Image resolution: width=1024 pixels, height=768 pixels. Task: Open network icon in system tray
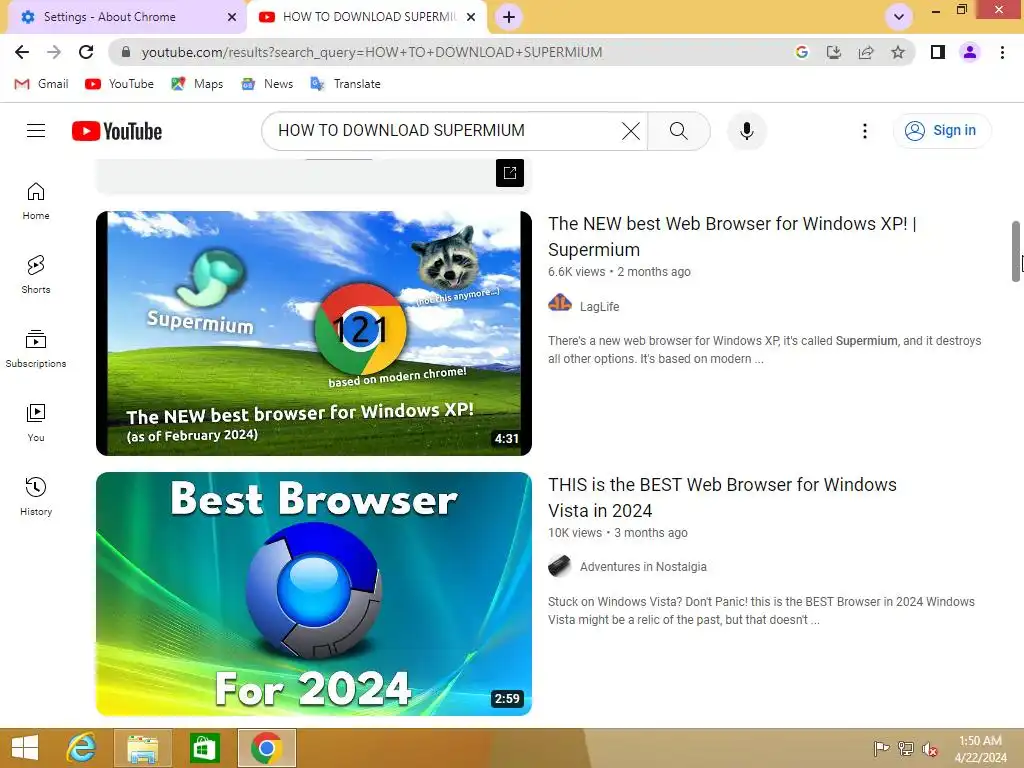point(906,748)
